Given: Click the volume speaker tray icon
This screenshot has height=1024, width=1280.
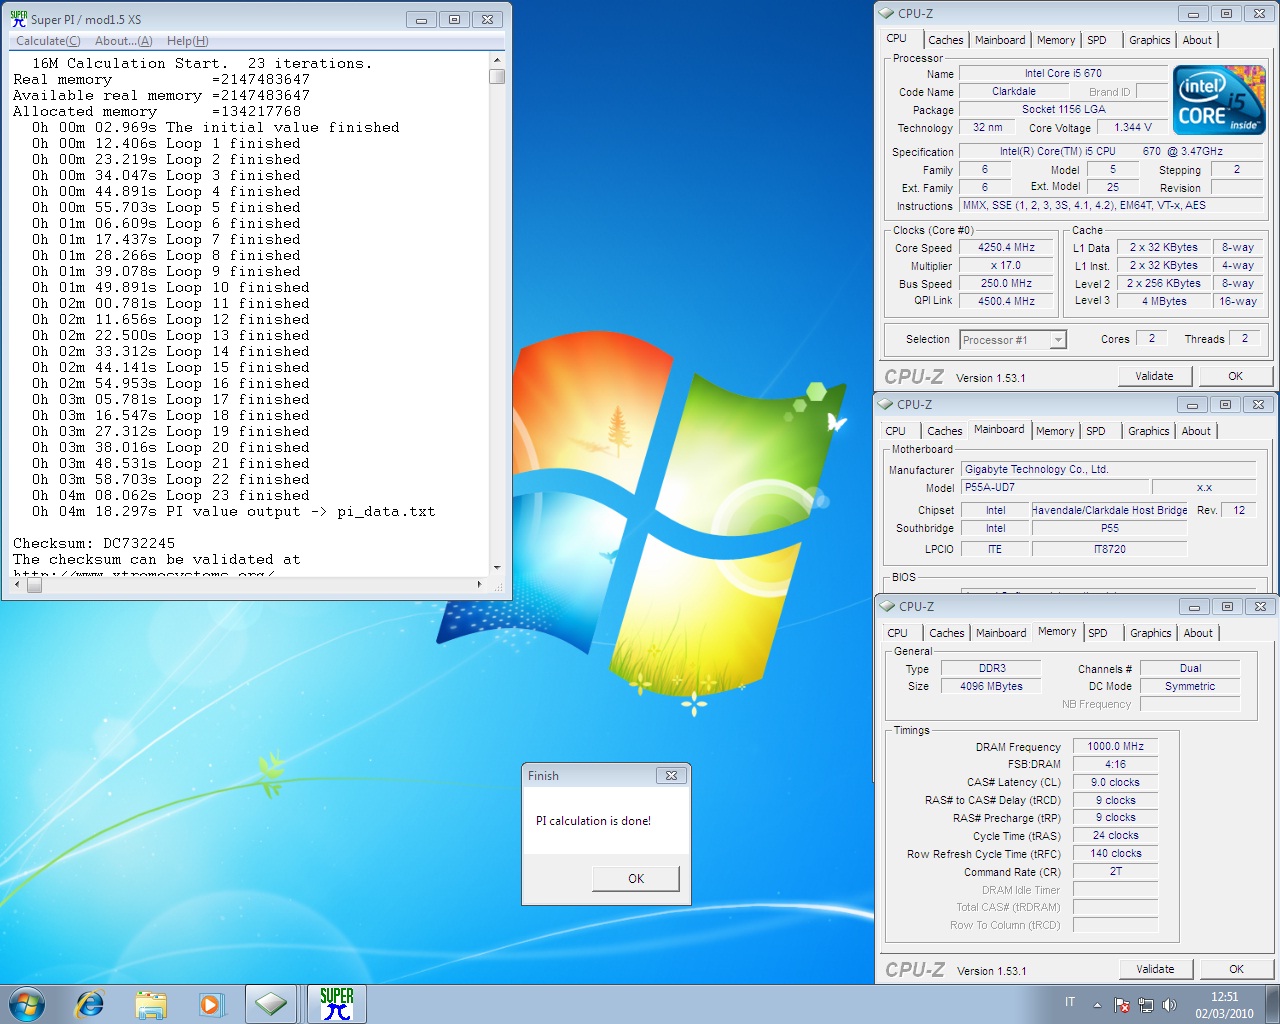Looking at the screenshot, I should (1169, 1005).
